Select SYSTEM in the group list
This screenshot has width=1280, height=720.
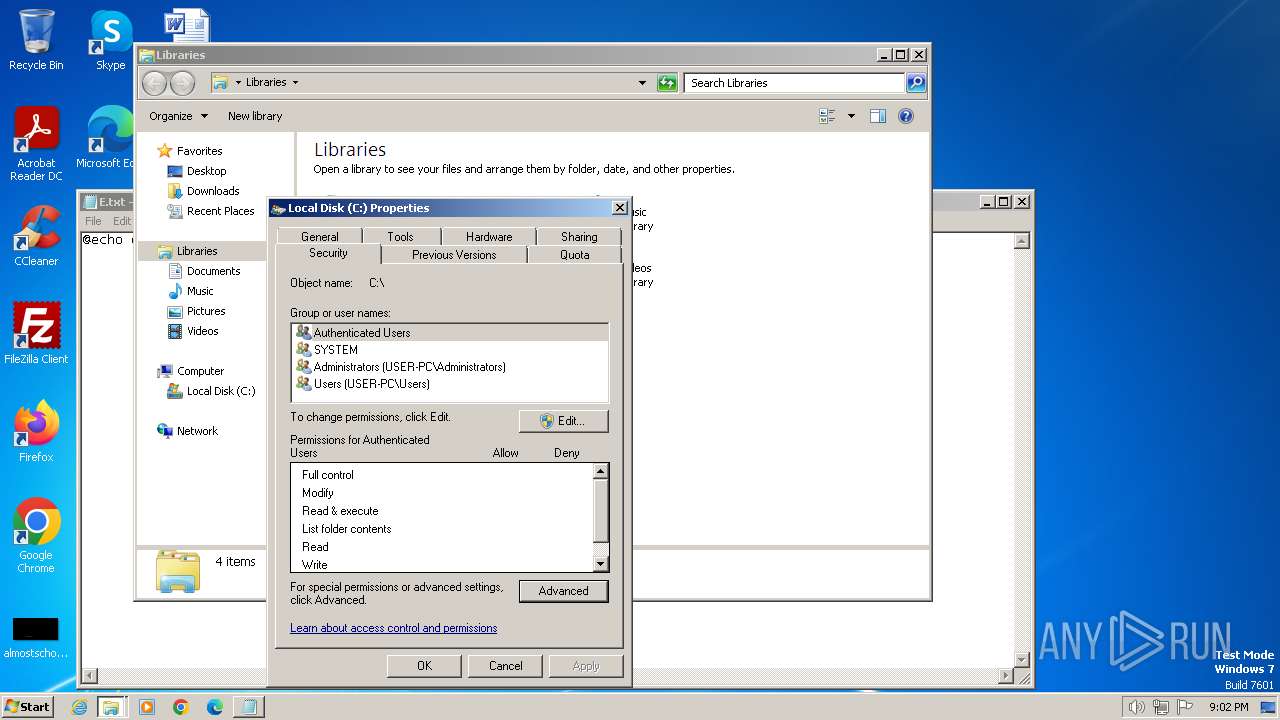click(x=450, y=350)
